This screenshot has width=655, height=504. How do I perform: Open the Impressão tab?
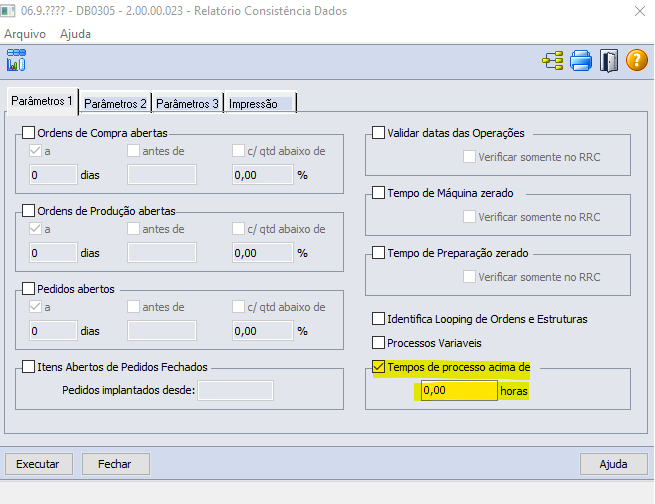click(260, 104)
